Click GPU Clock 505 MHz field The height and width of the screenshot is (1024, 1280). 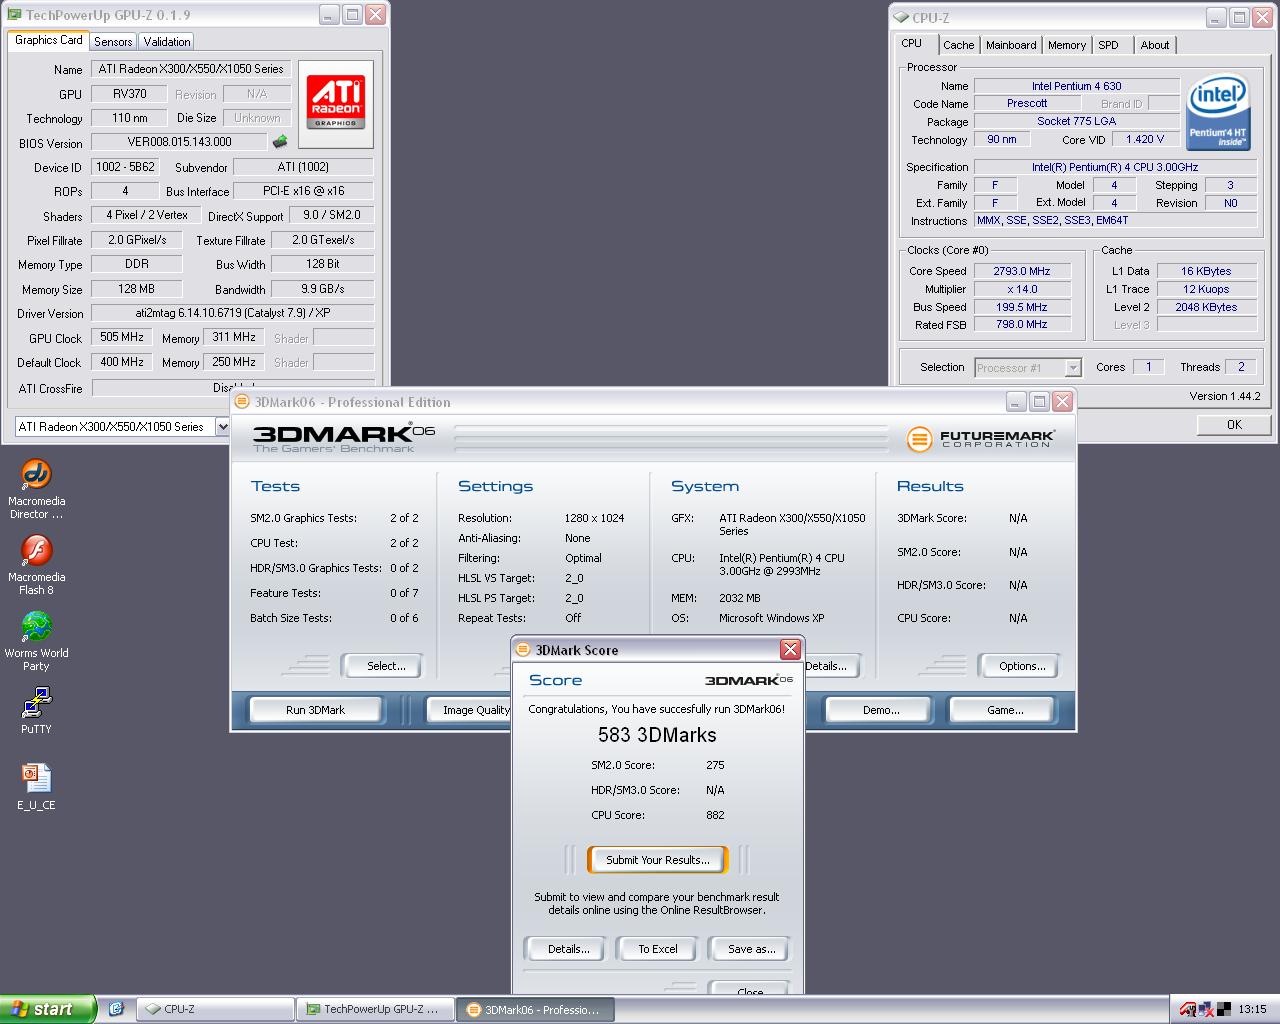pyautogui.click(x=122, y=338)
